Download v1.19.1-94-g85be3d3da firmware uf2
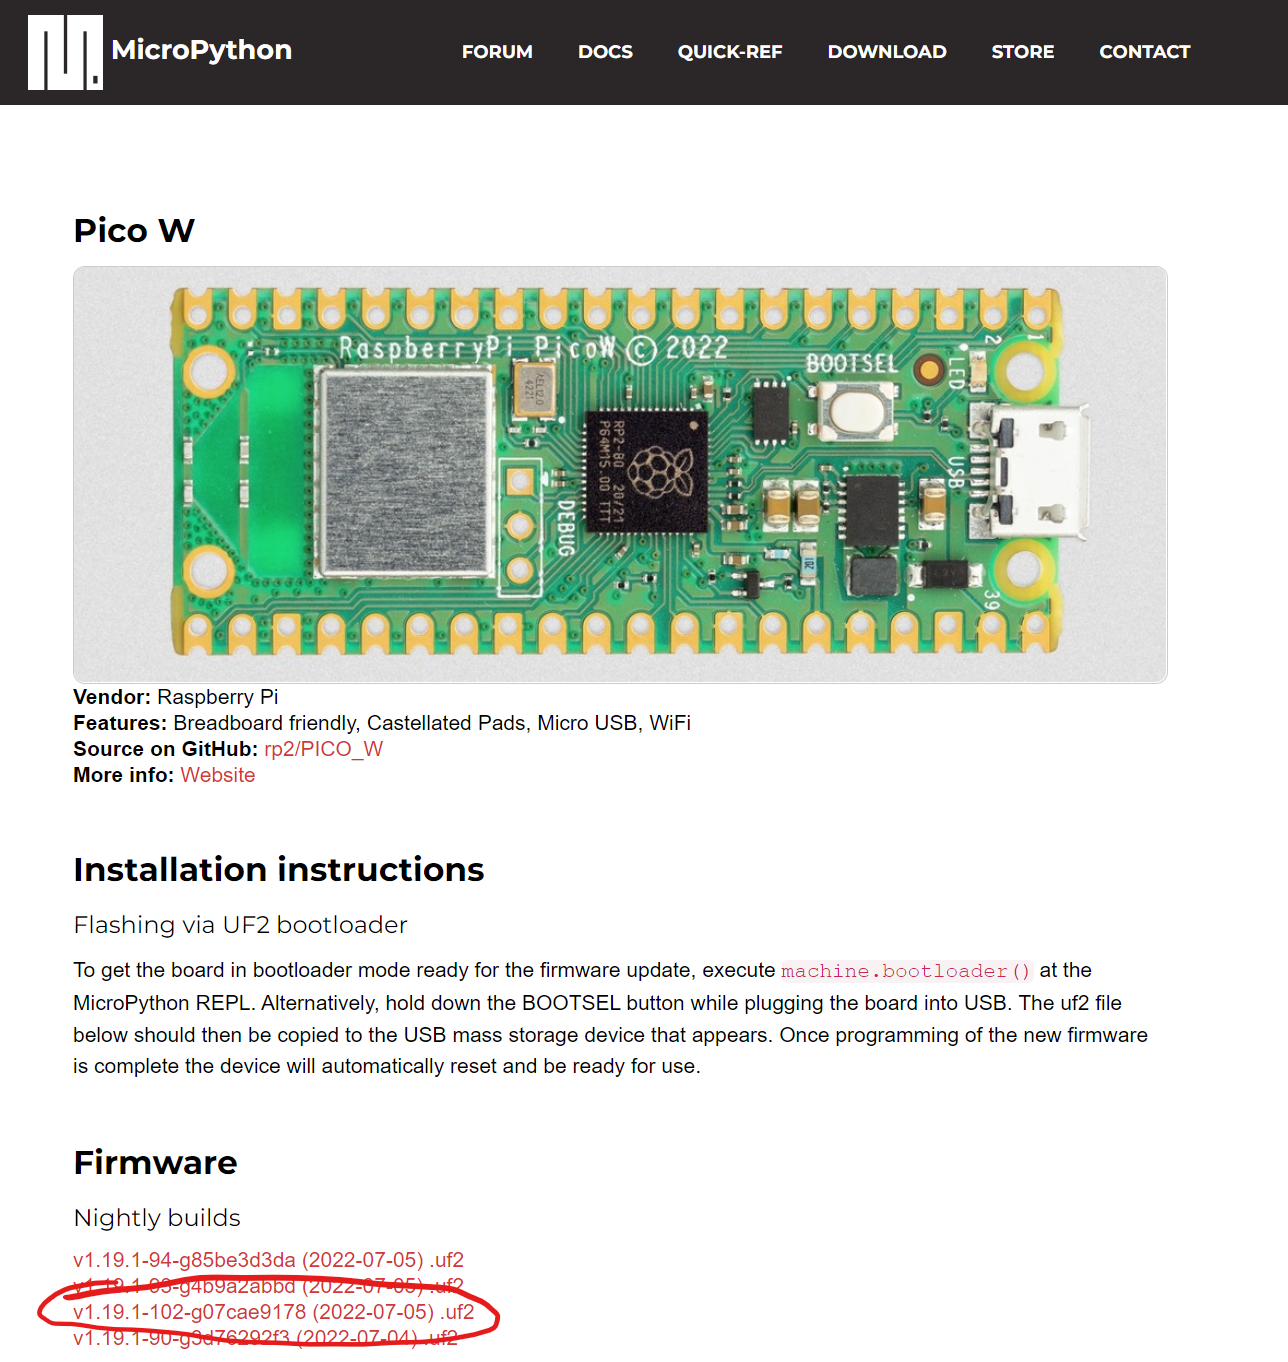Viewport: 1288px width, 1362px height. click(269, 1260)
